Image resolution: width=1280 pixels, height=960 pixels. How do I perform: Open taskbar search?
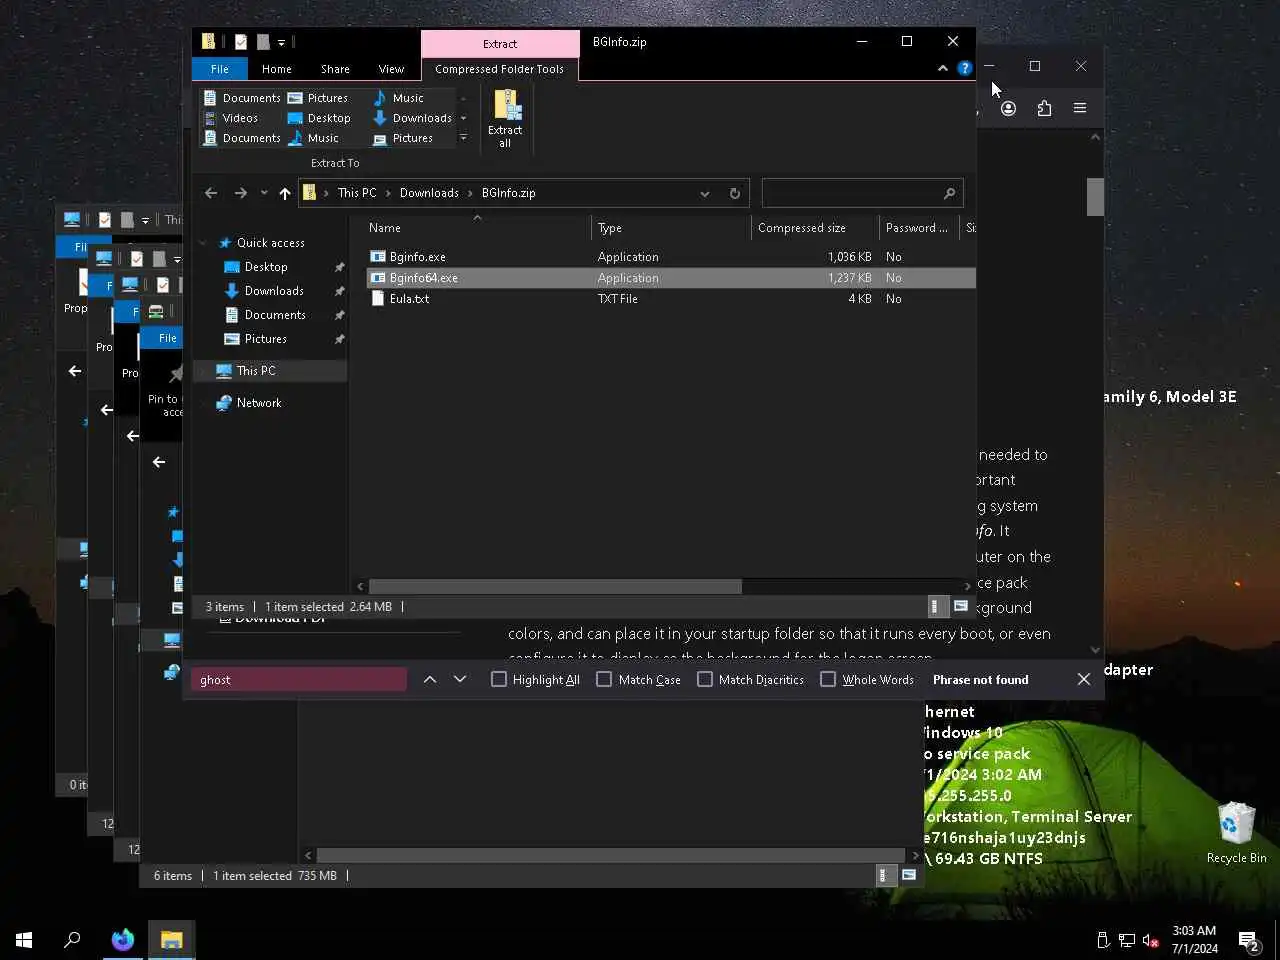pos(72,940)
